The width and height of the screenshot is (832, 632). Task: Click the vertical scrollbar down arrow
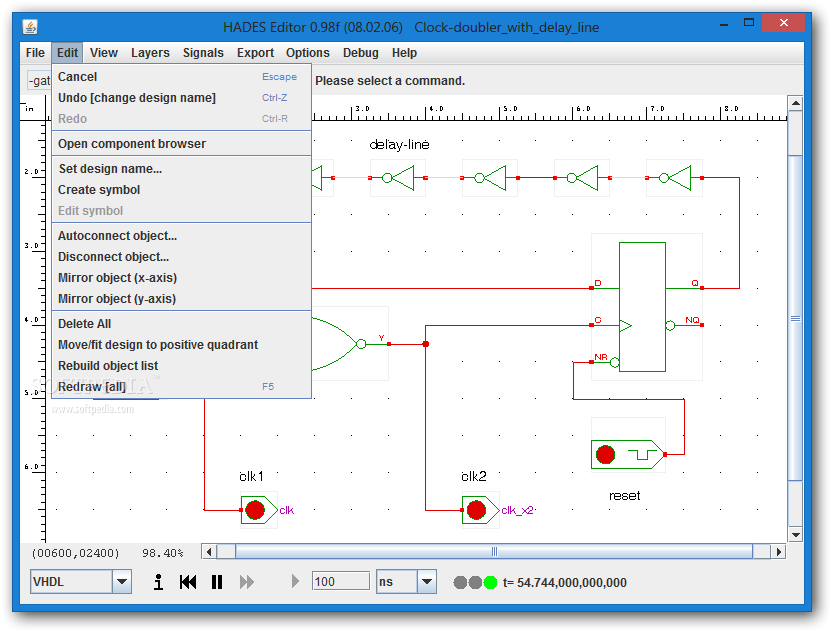[x=795, y=535]
